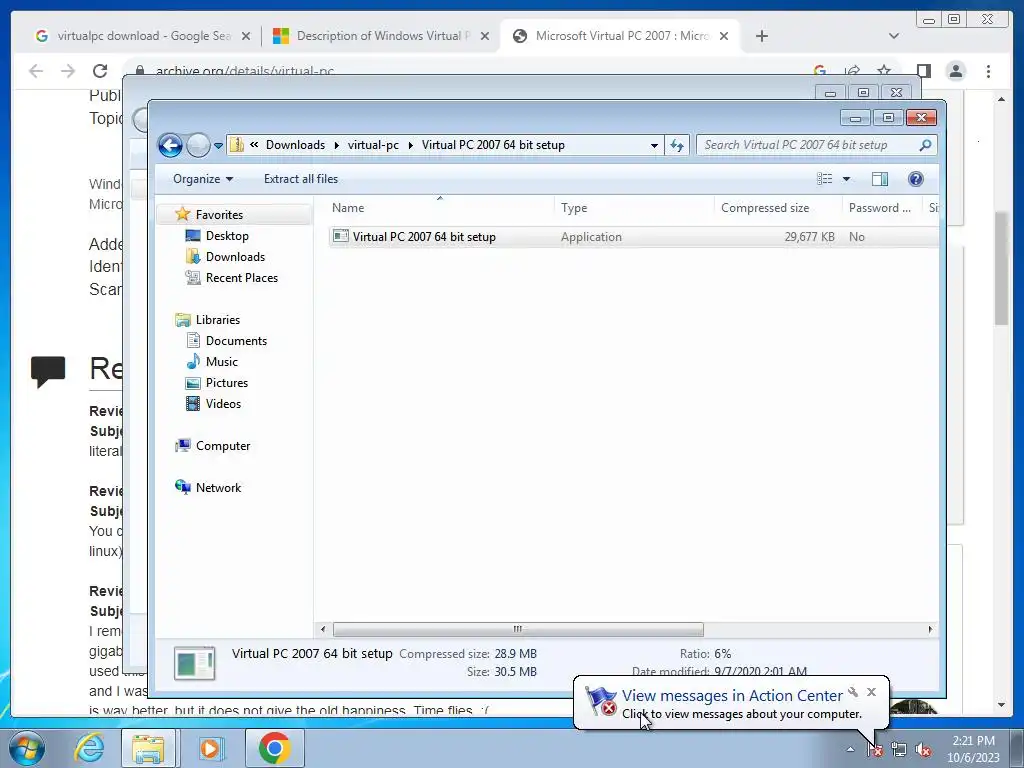
Task: Select Computer in navigation pane
Action: click(x=223, y=446)
